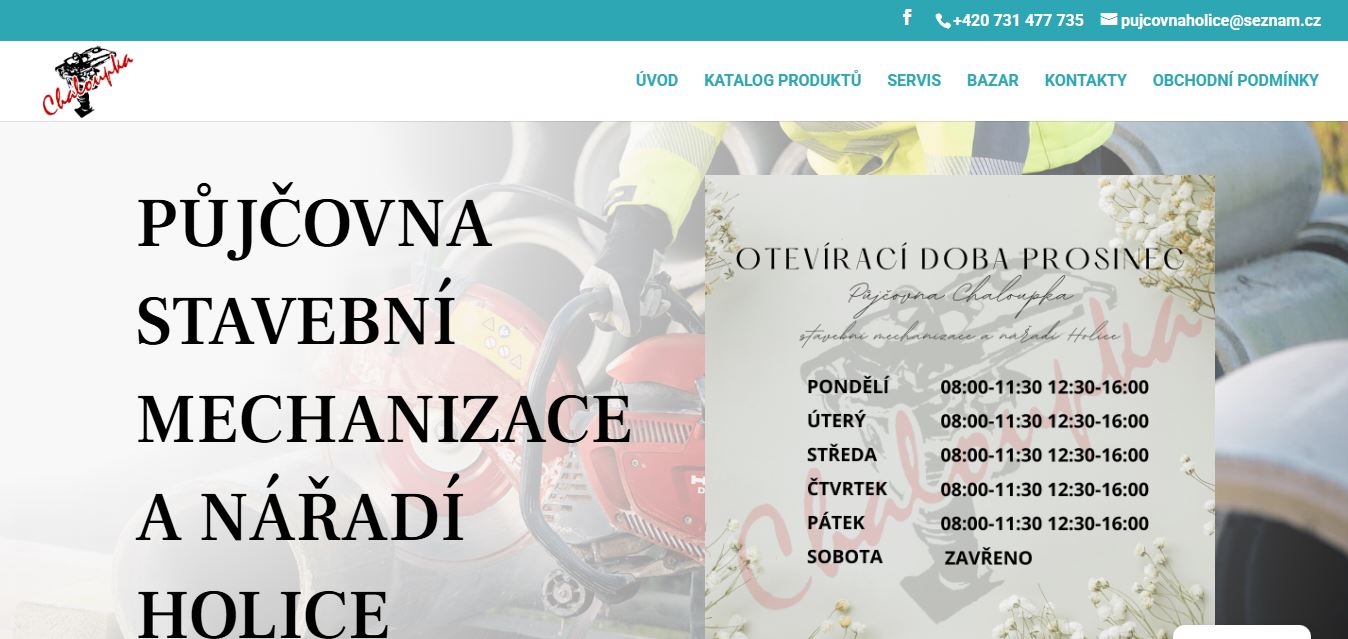The image size is (1348, 639).
Task: Open KATALOG PRODUKTŮ menu item
Action: (782, 81)
